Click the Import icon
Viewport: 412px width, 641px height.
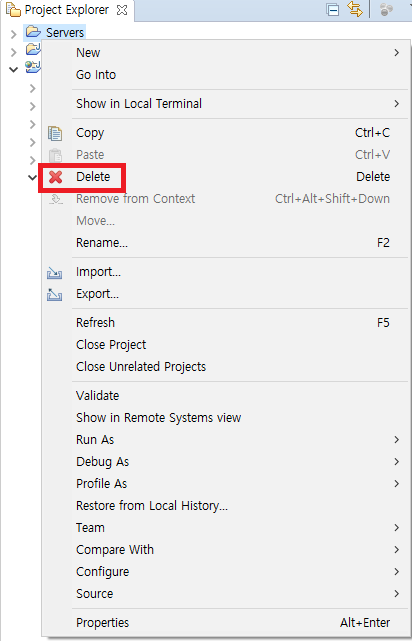click(54, 273)
